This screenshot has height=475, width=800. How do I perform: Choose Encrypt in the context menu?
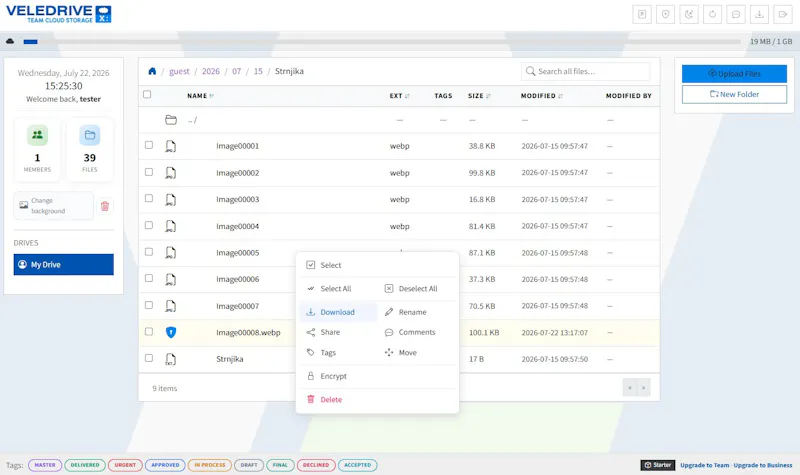(378, 376)
